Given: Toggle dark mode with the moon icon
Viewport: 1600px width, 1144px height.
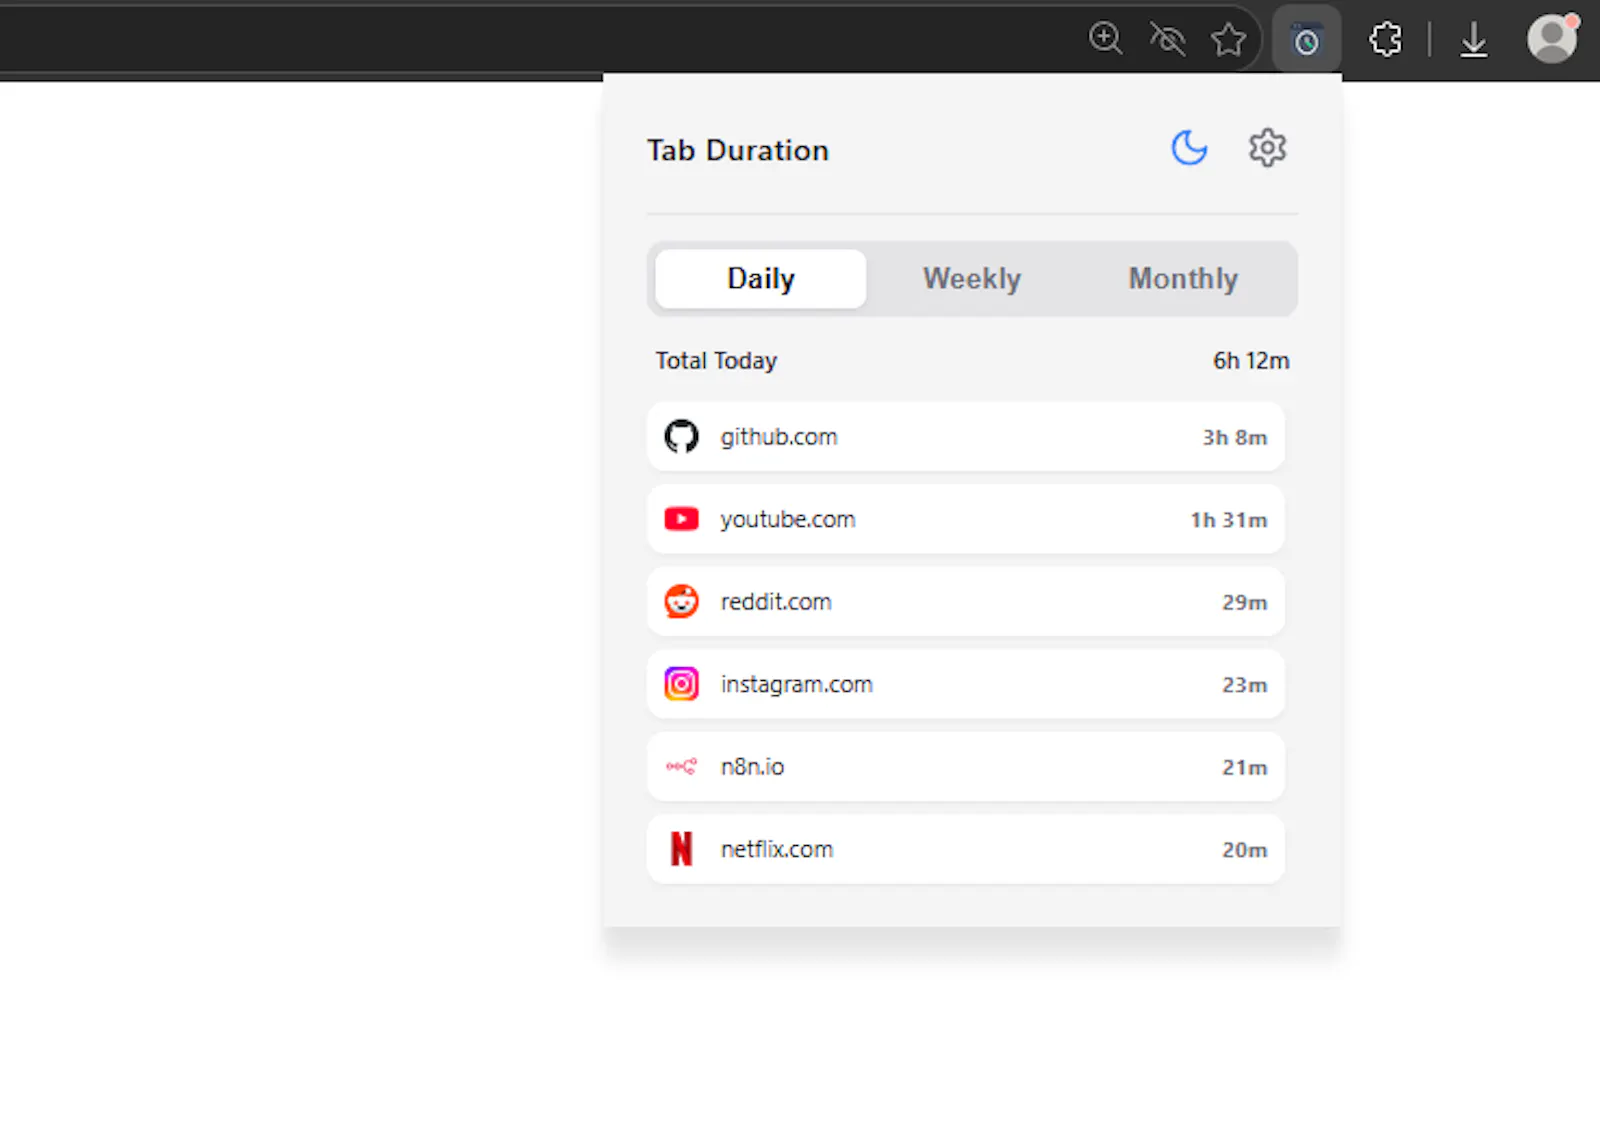Looking at the screenshot, I should tap(1189, 148).
